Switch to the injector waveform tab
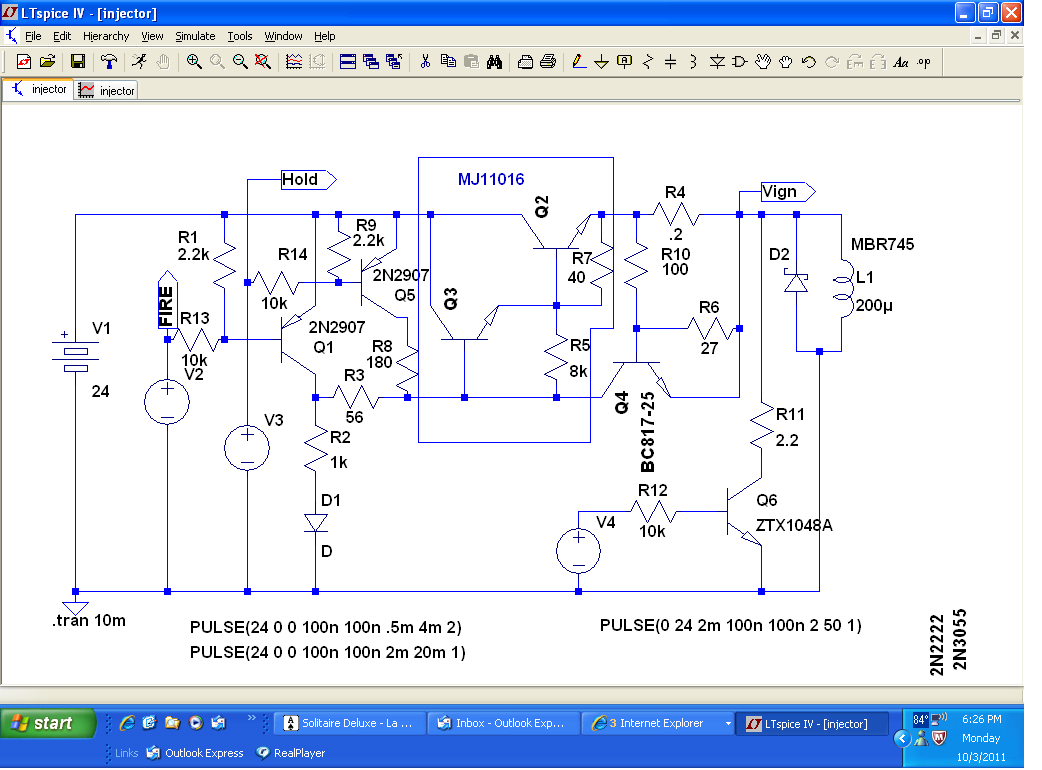 (x=106, y=90)
